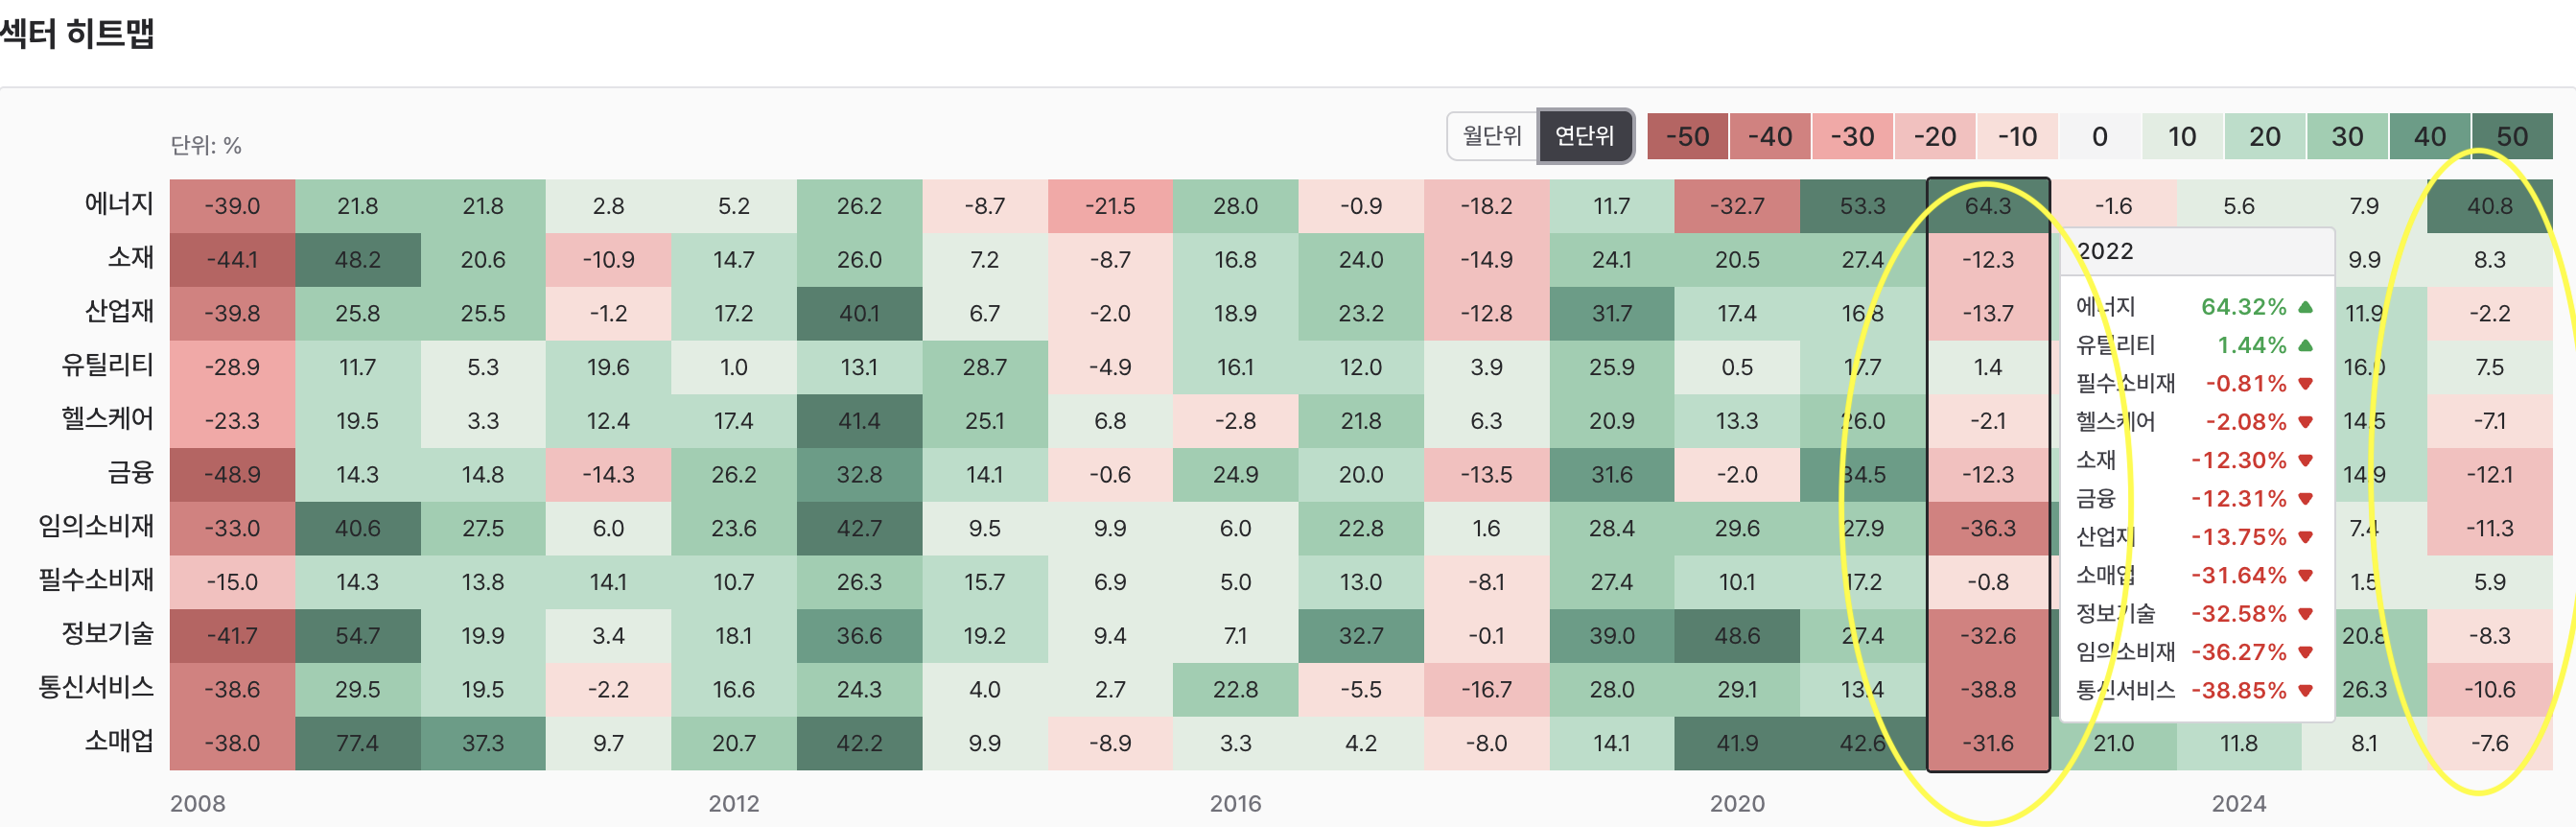Click the 금융 2008 cell showing -48.9

pos(232,475)
